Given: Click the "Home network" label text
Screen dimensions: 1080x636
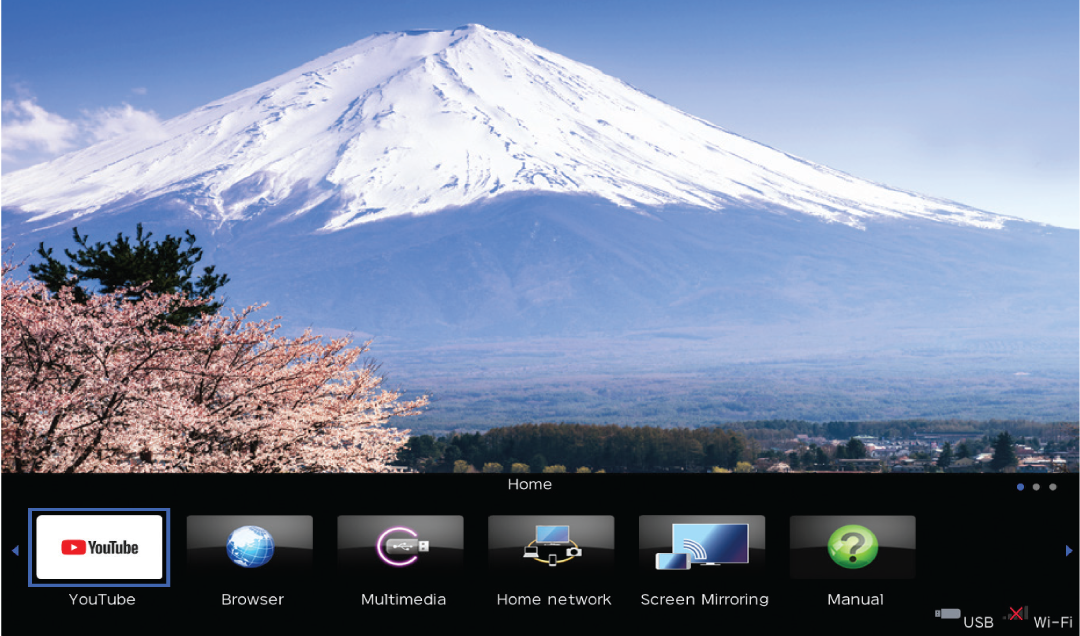Looking at the screenshot, I should click(x=554, y=599).
